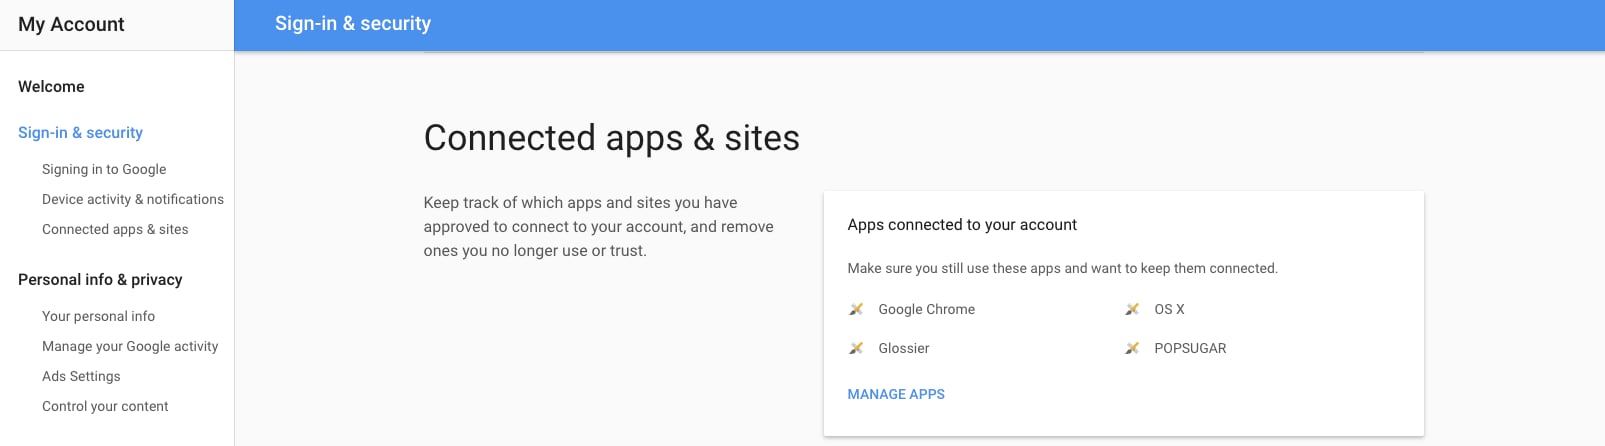The image size is (1605, 446).
Task: Click the icon beside OS X
Action: 1132,309
